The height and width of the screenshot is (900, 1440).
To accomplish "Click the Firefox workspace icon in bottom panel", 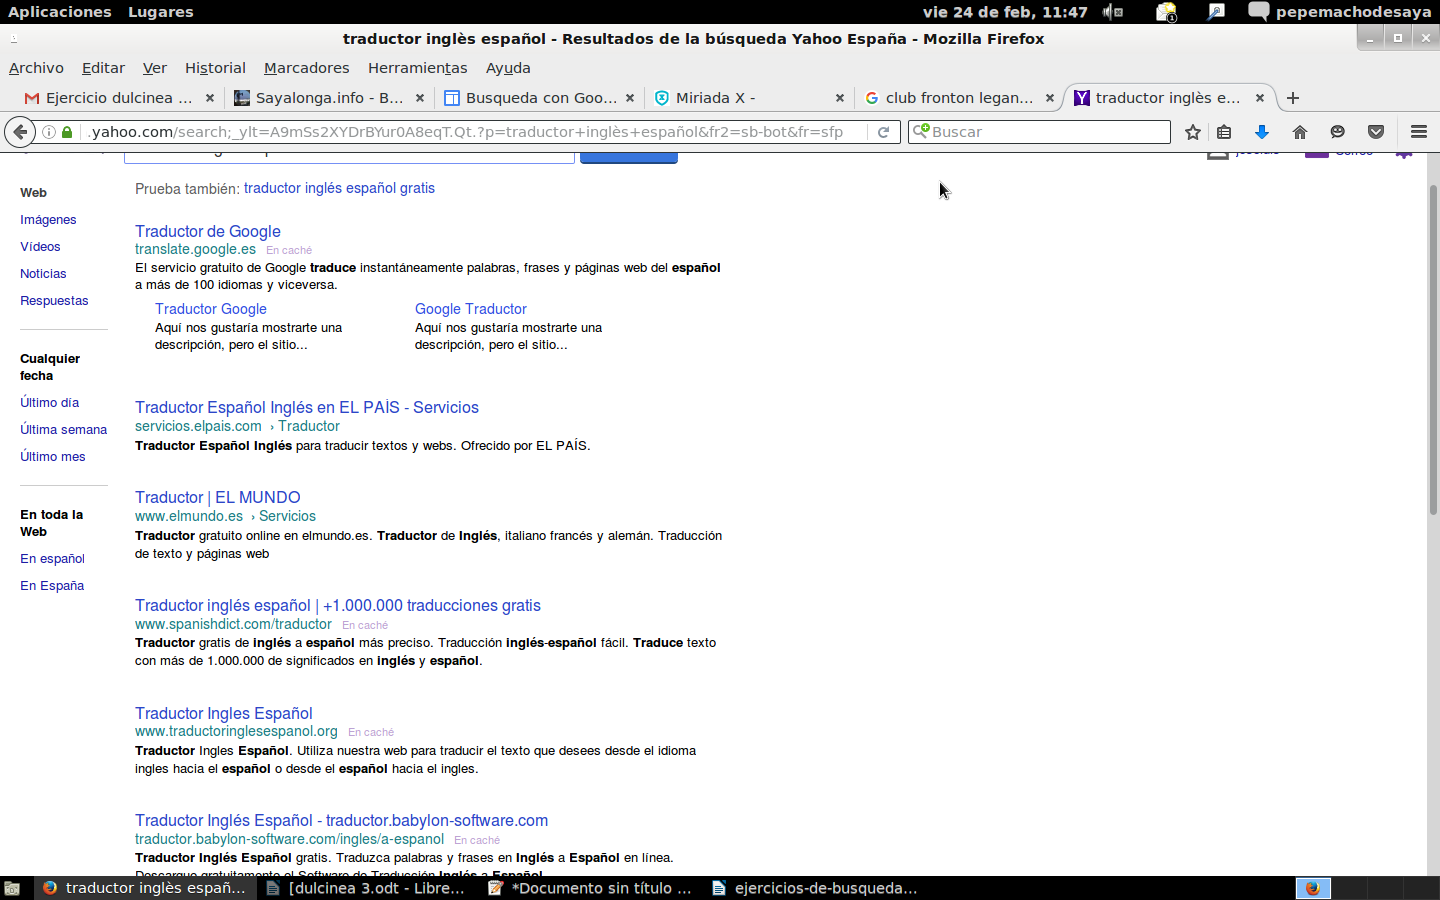I will point(1313,888).
